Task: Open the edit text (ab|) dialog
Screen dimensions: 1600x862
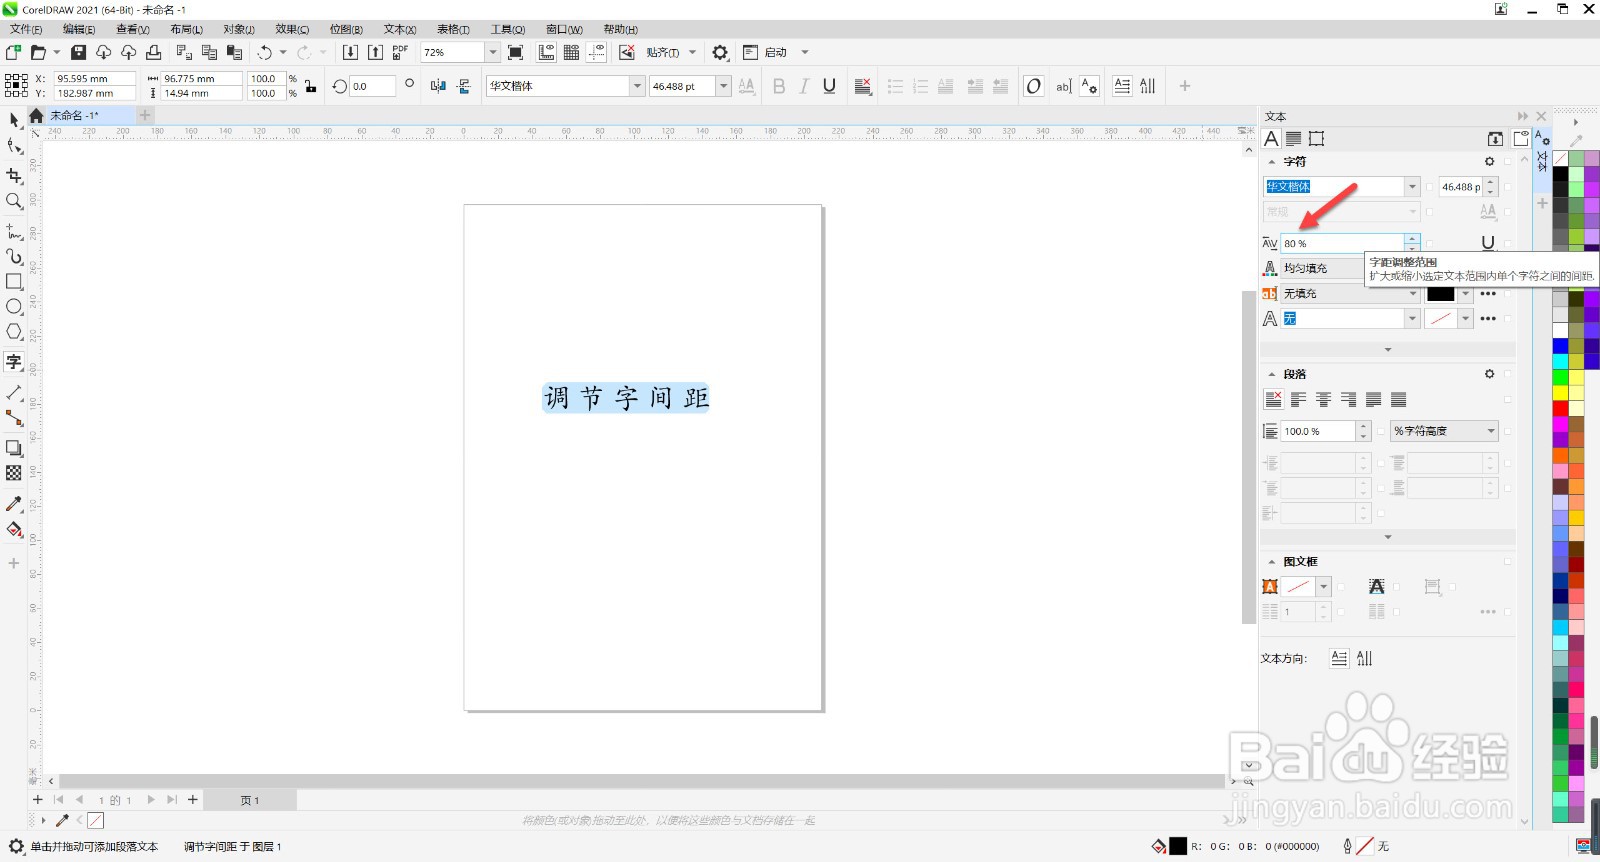Action: [x=1063, y=86]
